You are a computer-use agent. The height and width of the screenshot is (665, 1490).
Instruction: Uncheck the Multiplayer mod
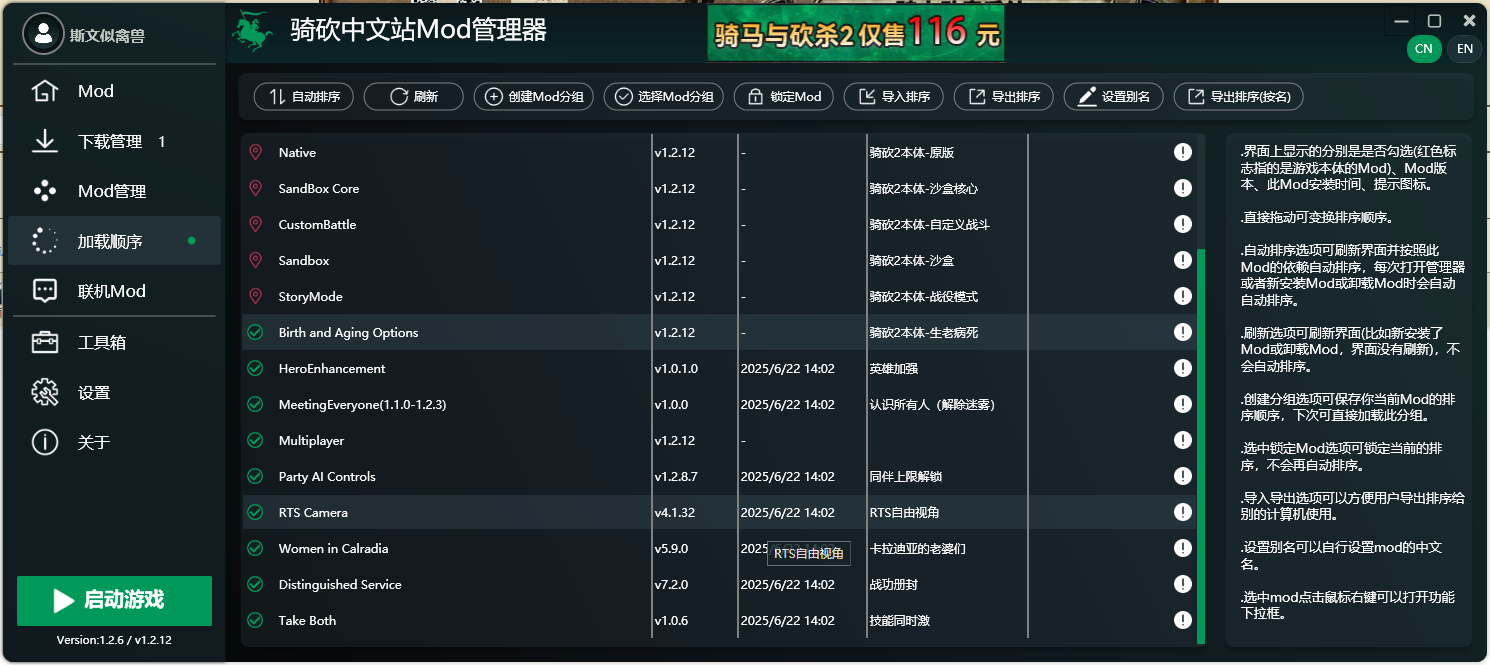point(255,440)
